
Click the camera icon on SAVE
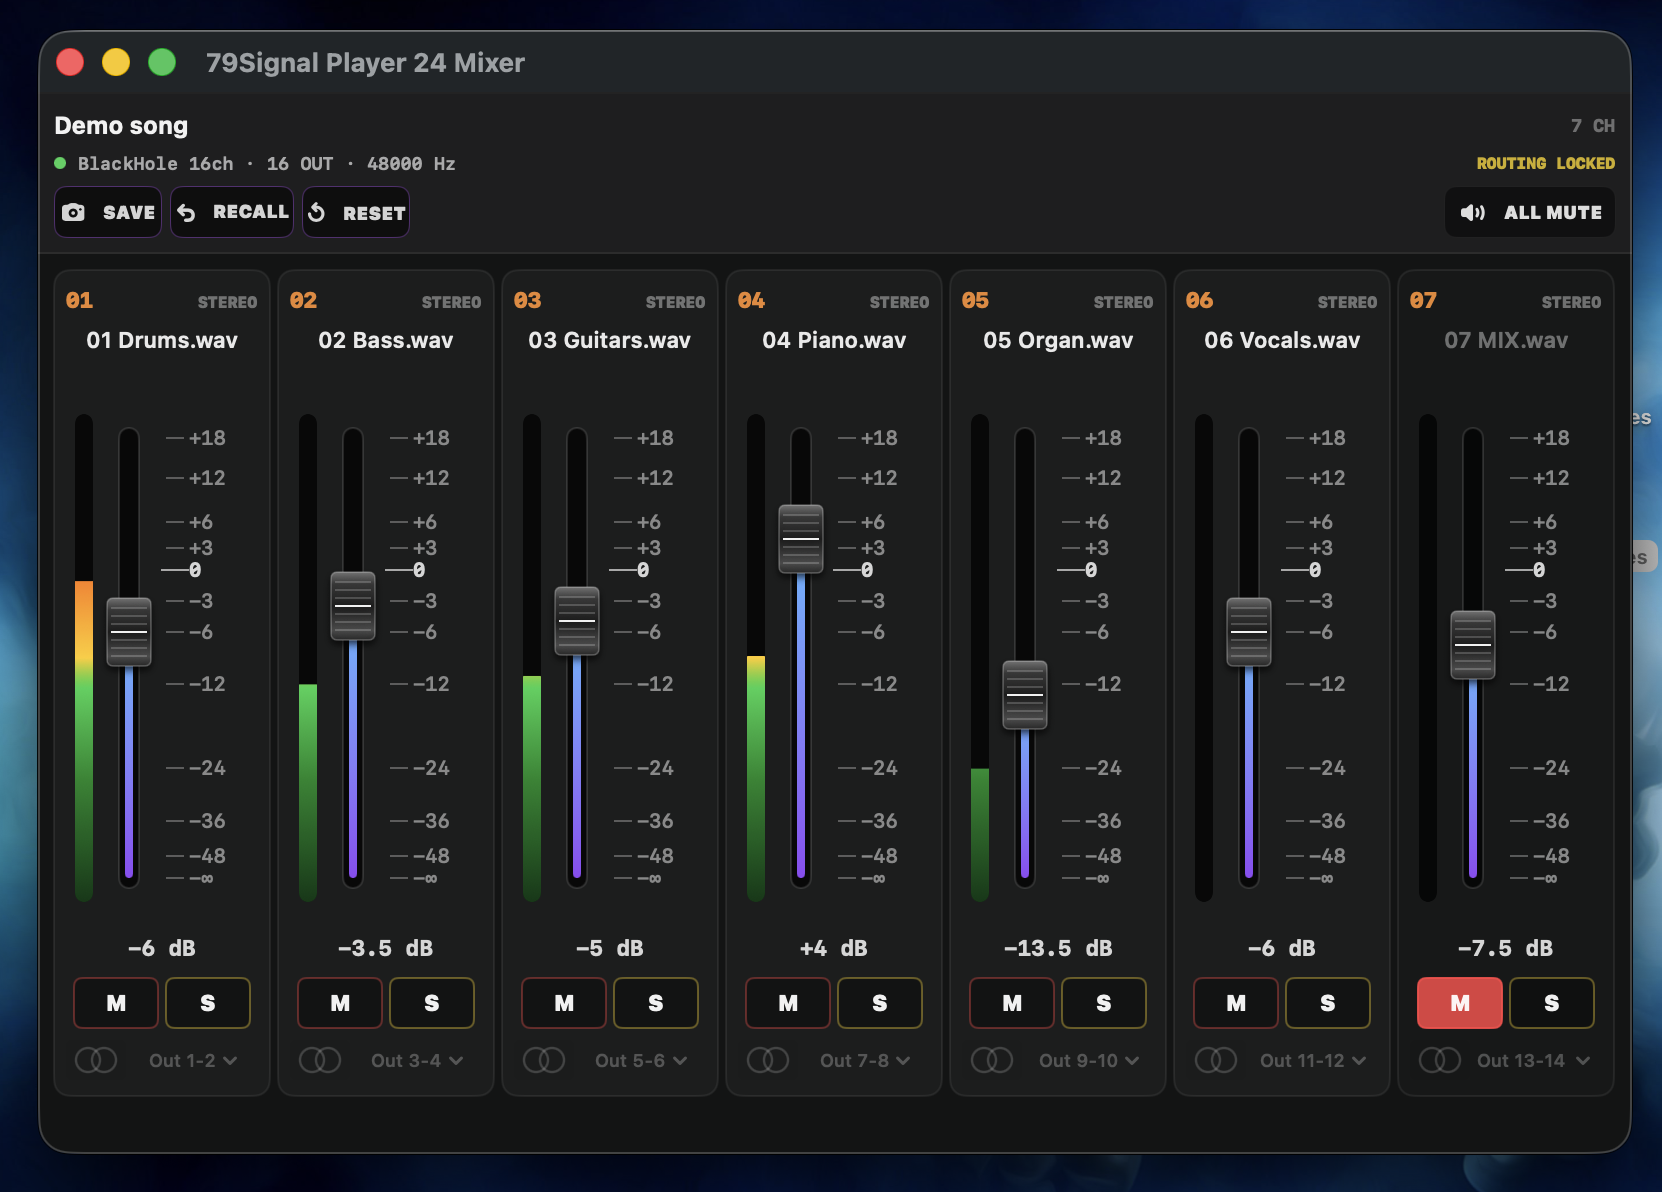click(73, 212)
